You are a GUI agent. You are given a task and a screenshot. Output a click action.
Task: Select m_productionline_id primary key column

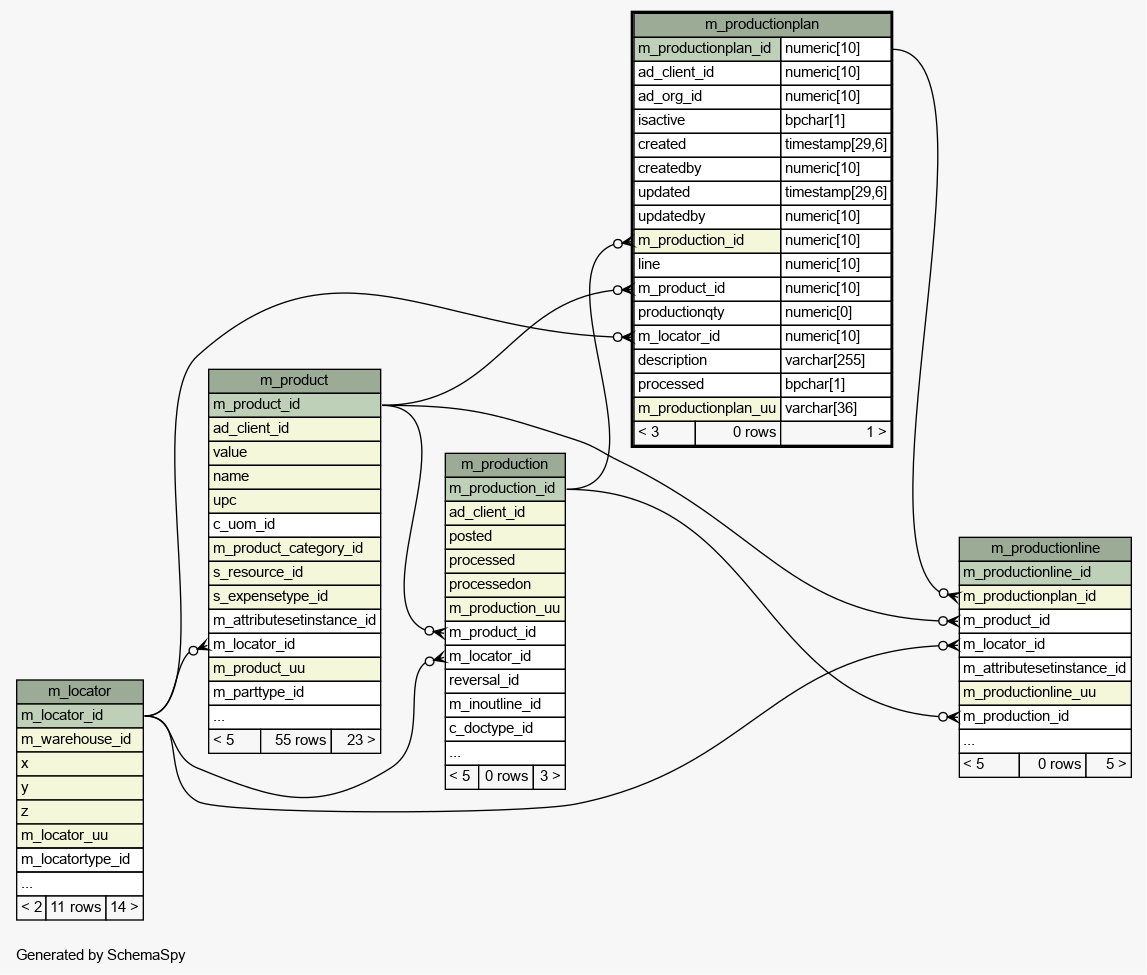tap(1045, 573)
